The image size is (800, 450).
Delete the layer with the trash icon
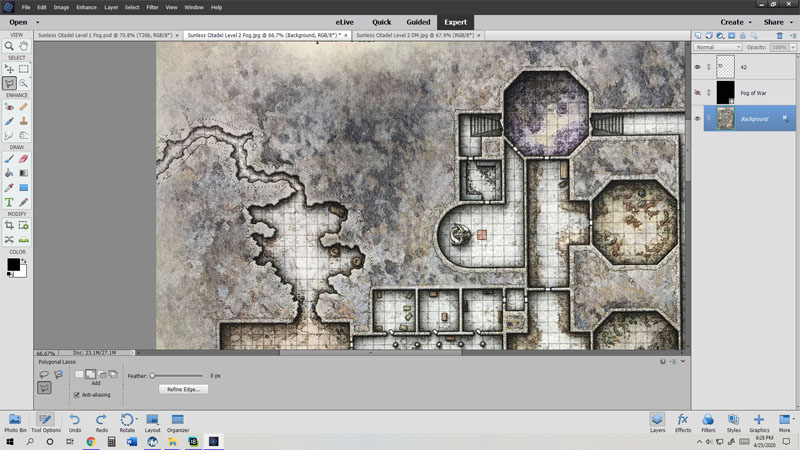pos(780,36)
